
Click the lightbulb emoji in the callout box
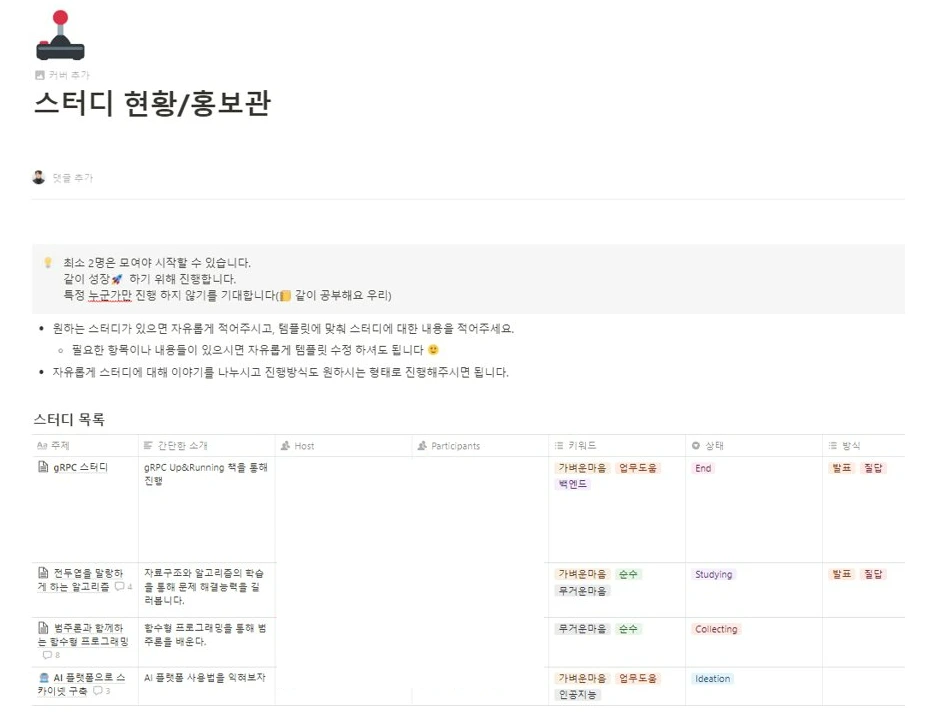coord(47,261)
